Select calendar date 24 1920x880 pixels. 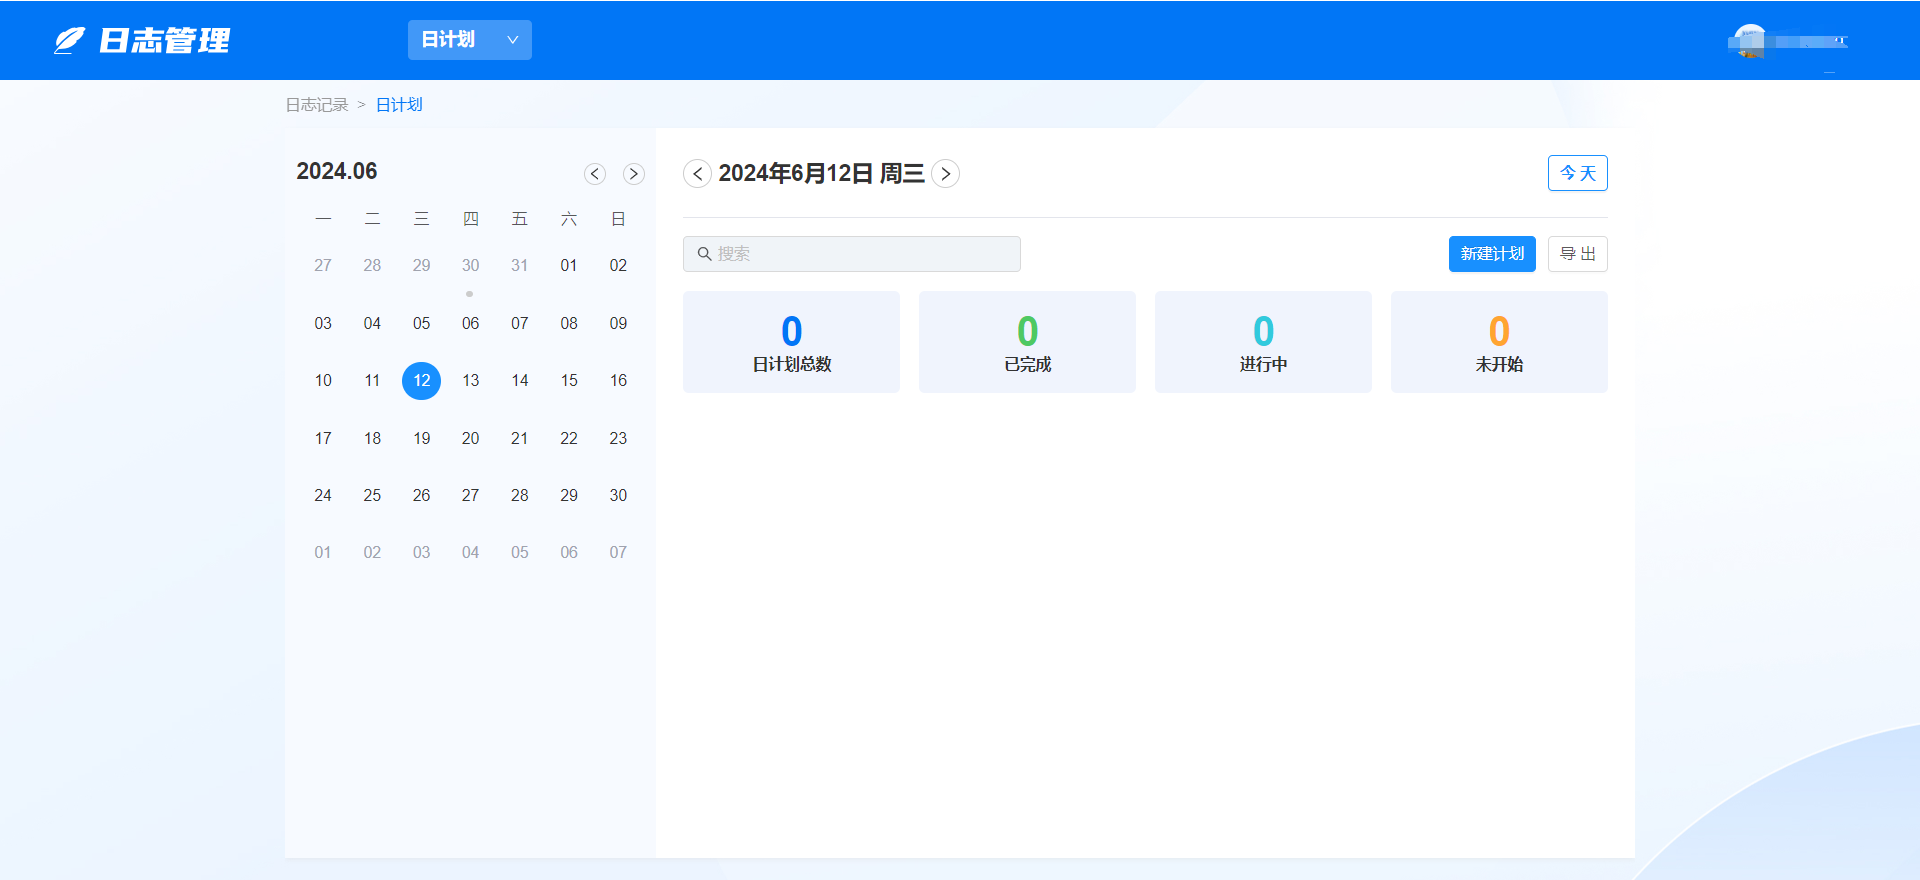323,496
